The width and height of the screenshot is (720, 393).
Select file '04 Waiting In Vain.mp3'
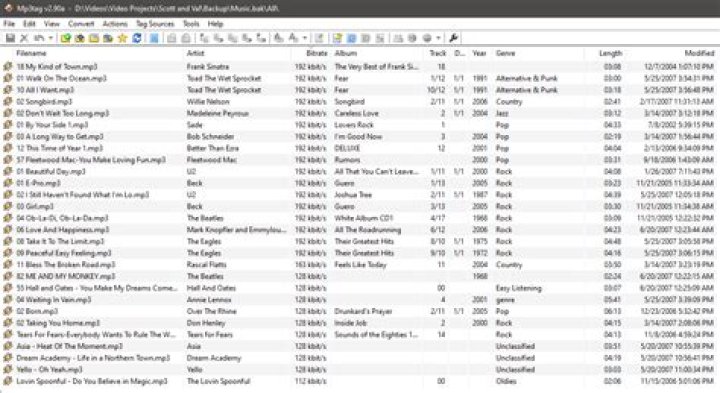[x=54, y=300]
